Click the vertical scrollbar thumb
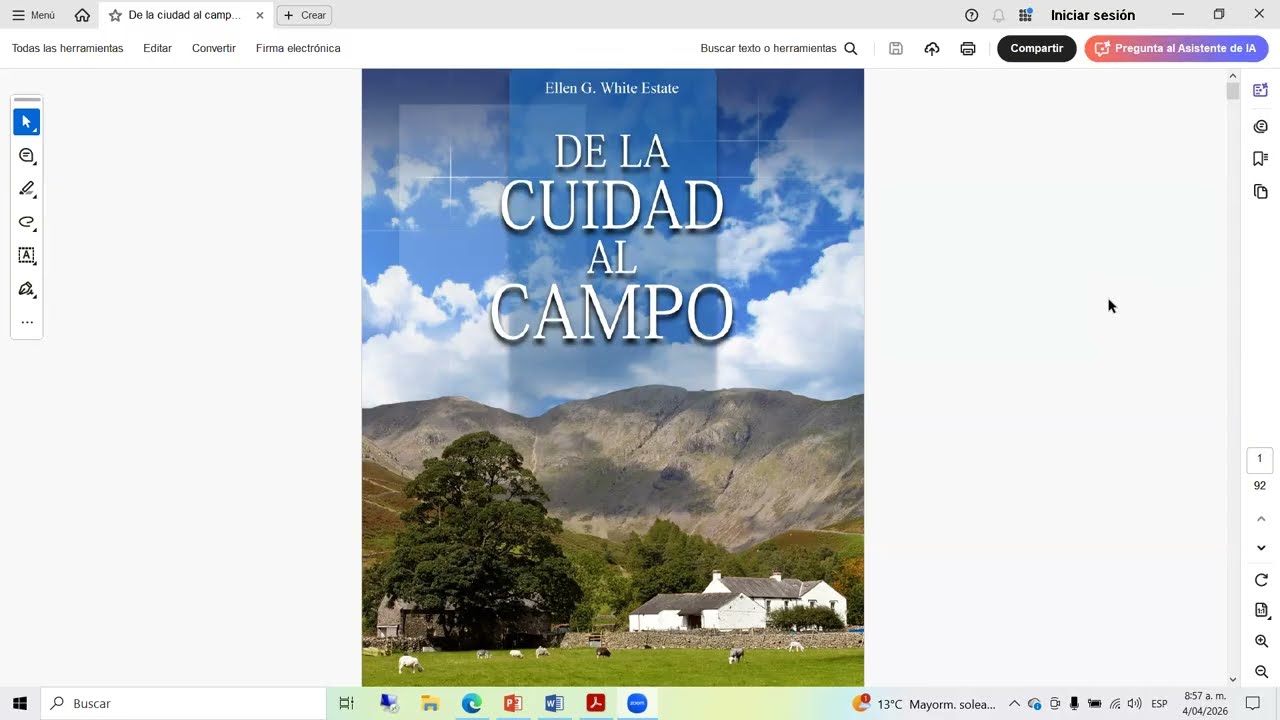 [x=1233, y=91]
